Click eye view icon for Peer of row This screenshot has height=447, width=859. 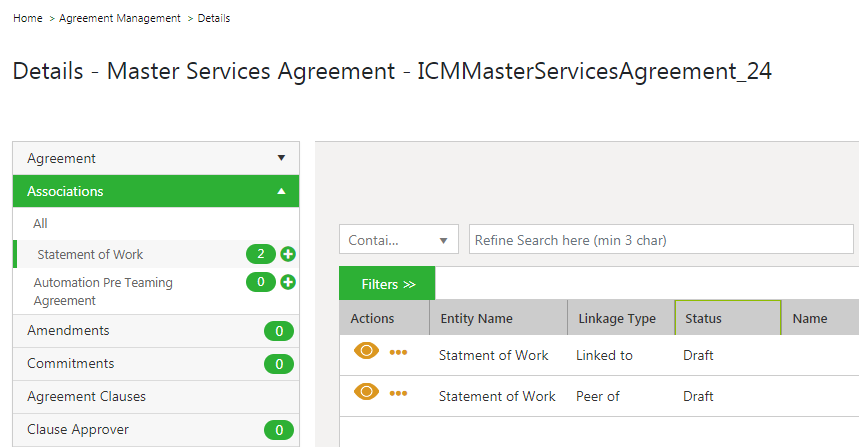click(x=367, y=392)
